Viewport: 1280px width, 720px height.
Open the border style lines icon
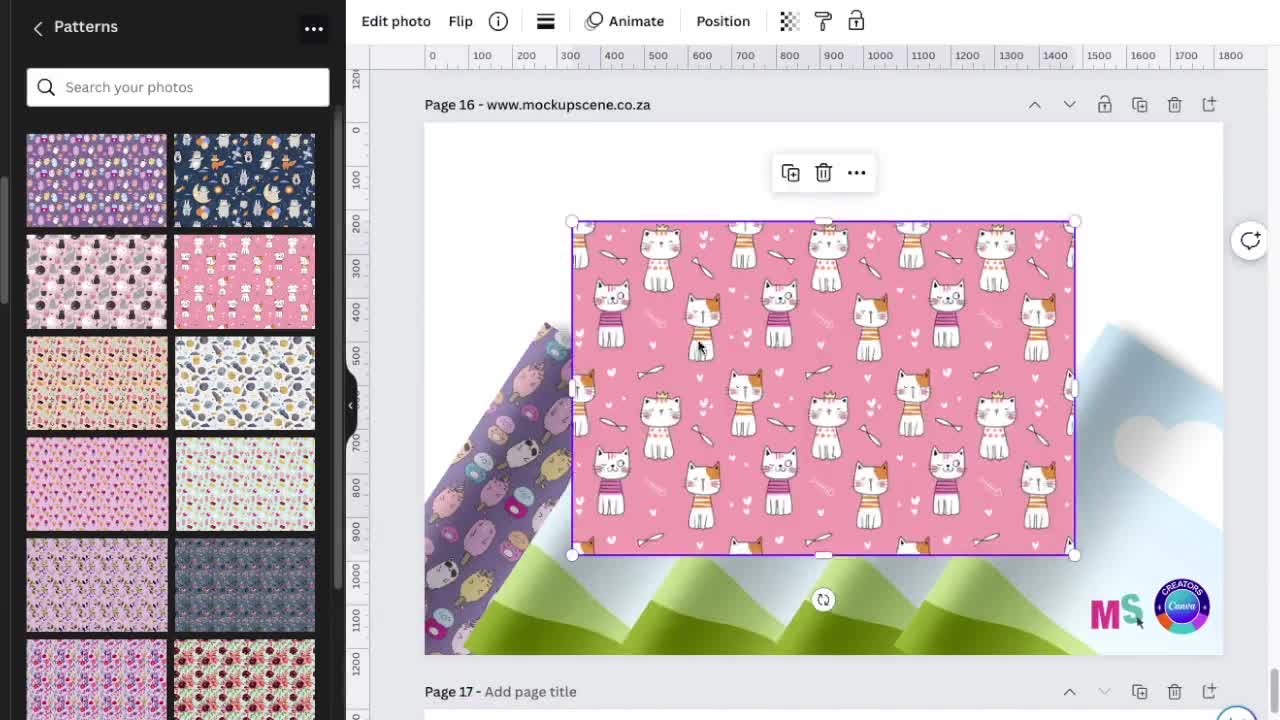tap(546, 21)
